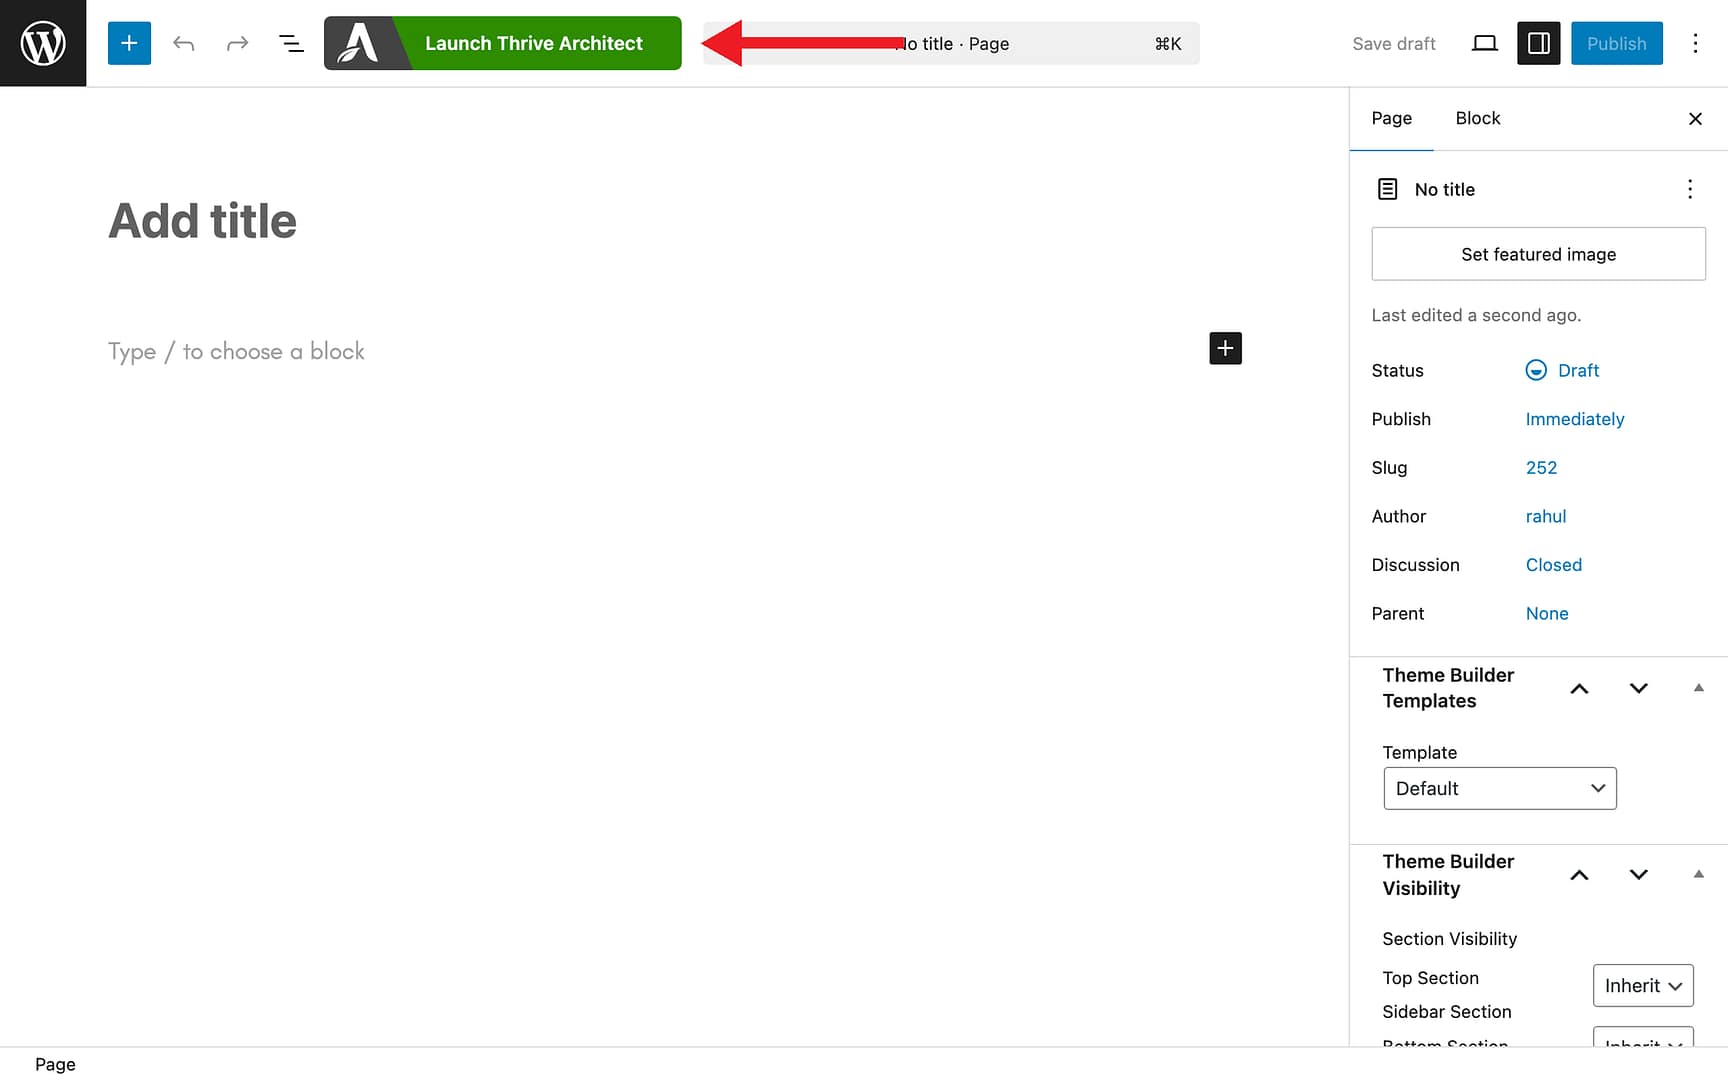Open the block inserter
The image size is (1728, 1080).
[x=129, y=43]
